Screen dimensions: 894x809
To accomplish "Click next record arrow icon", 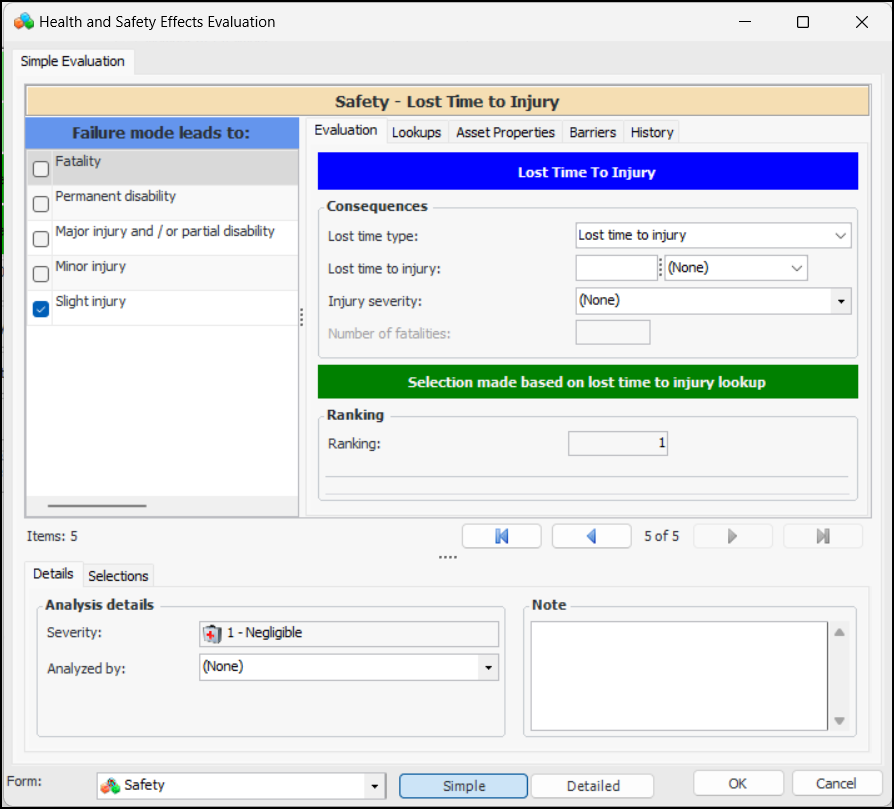I will coord(732,536).
